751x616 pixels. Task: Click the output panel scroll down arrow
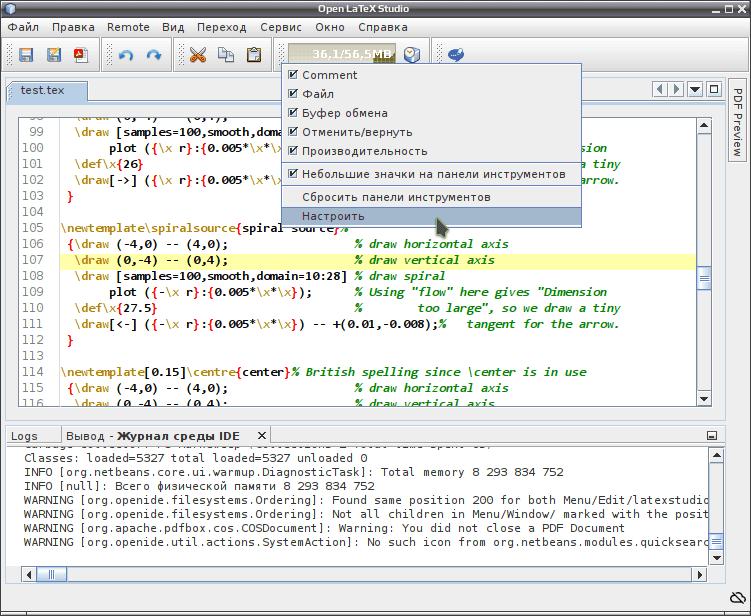pos(717,557)
